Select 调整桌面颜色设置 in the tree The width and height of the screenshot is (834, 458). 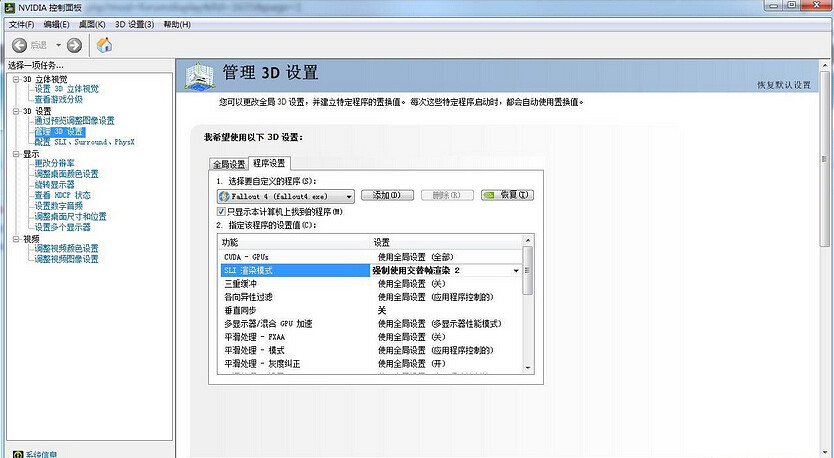tap(66, 174)
